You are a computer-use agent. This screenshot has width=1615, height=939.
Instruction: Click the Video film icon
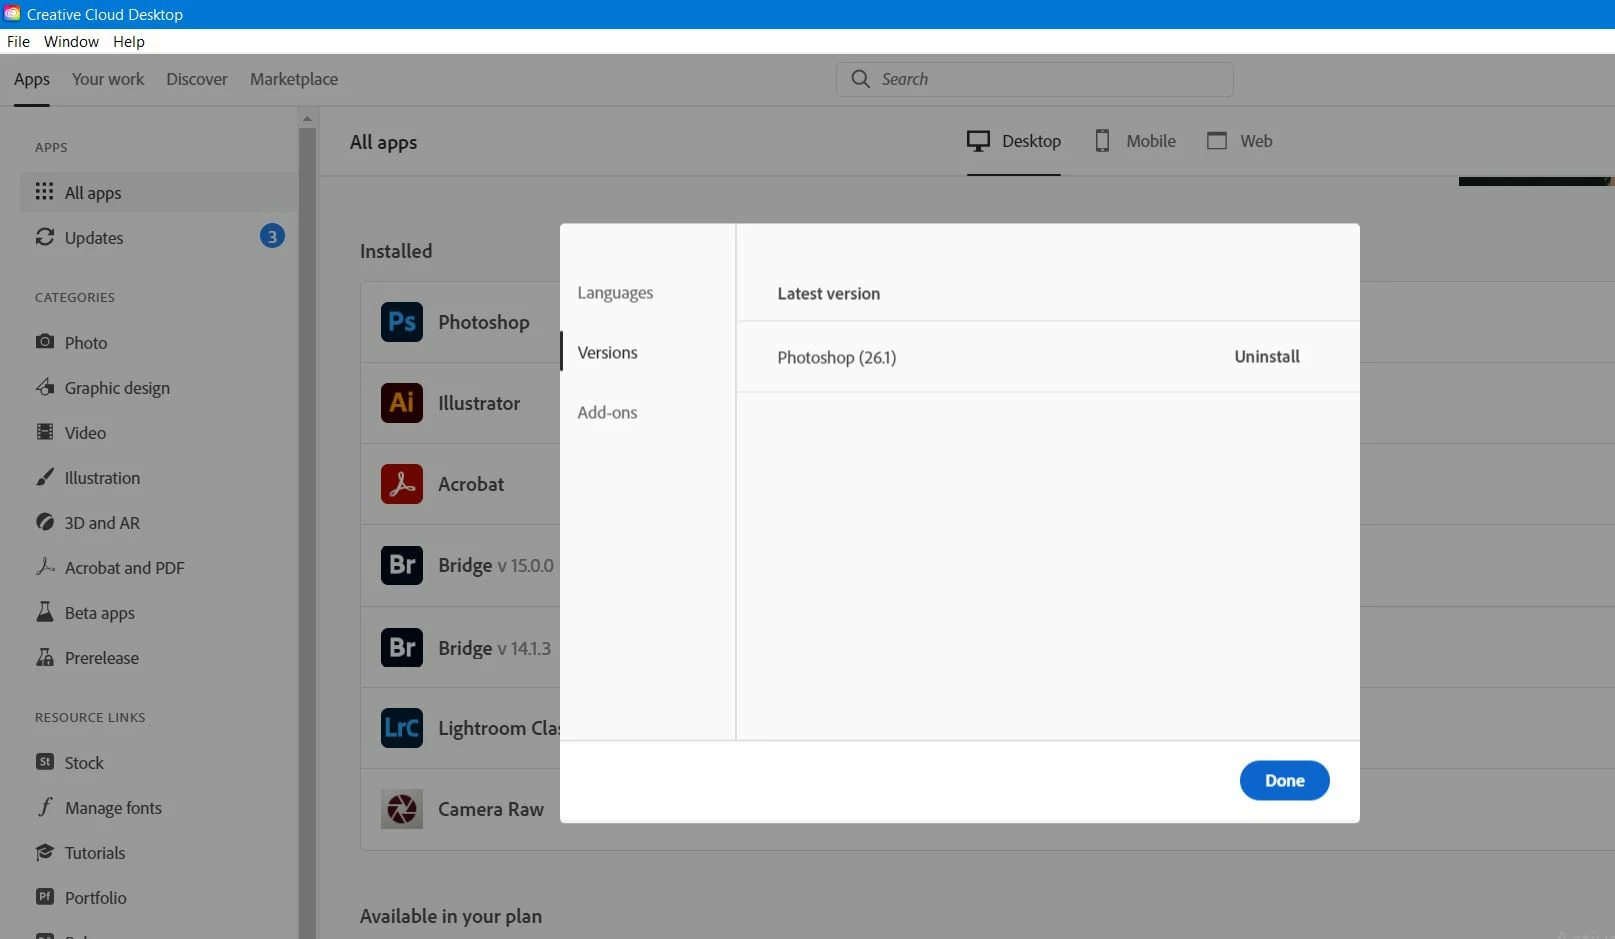[x=45, y=432]
